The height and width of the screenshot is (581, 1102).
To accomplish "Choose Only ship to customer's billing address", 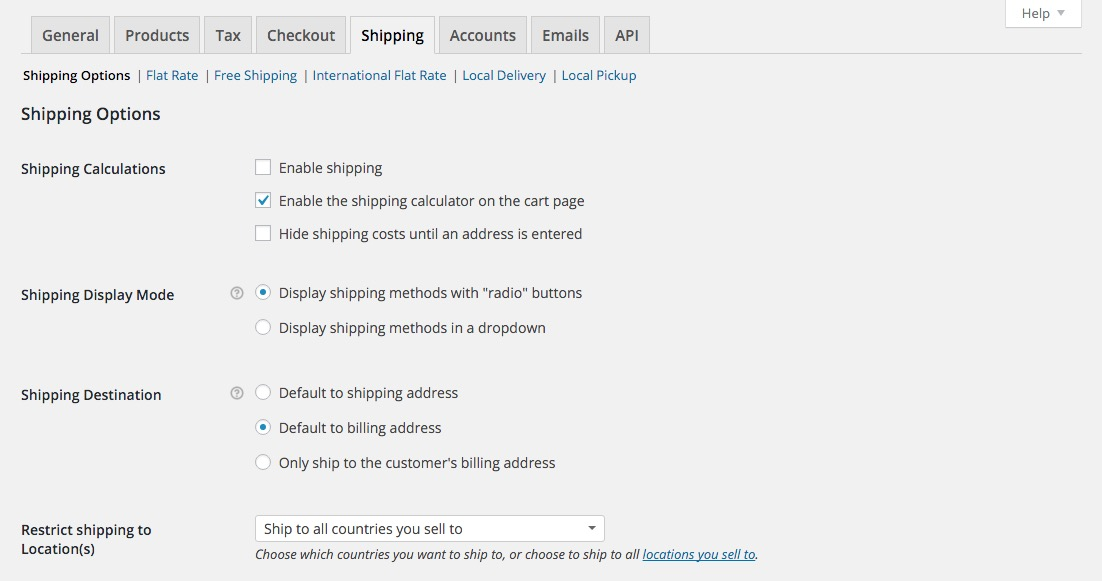I will [x=263, y=463].
